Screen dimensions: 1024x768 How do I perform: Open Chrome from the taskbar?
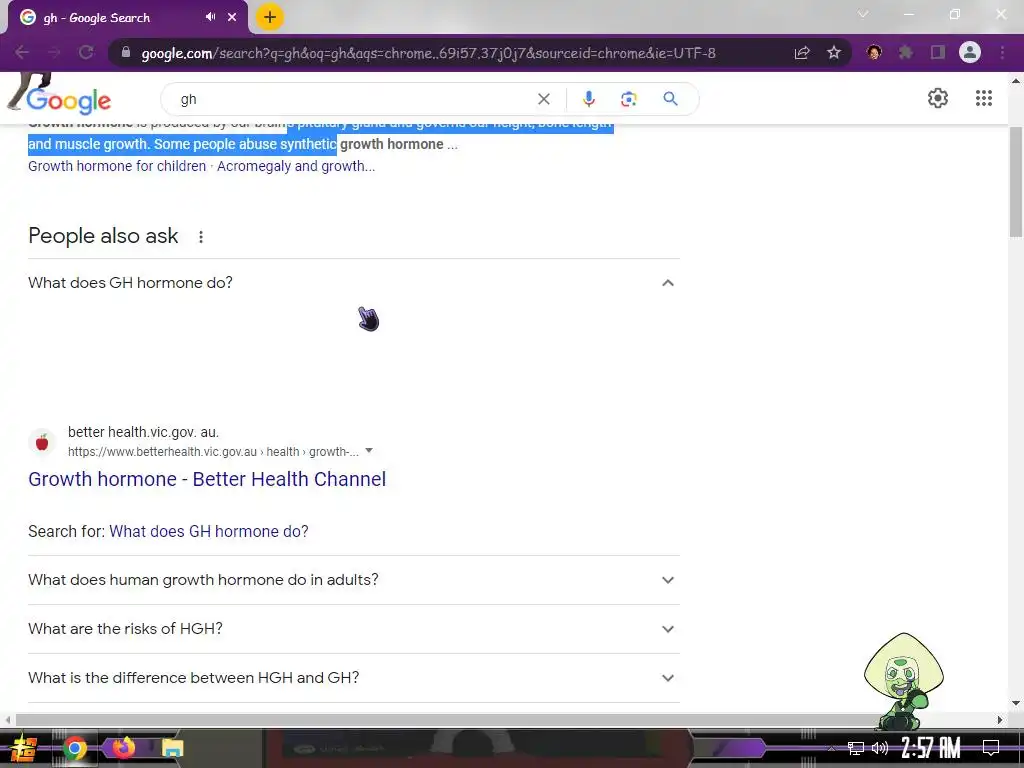pyautogui.click(x=74, y=748)
